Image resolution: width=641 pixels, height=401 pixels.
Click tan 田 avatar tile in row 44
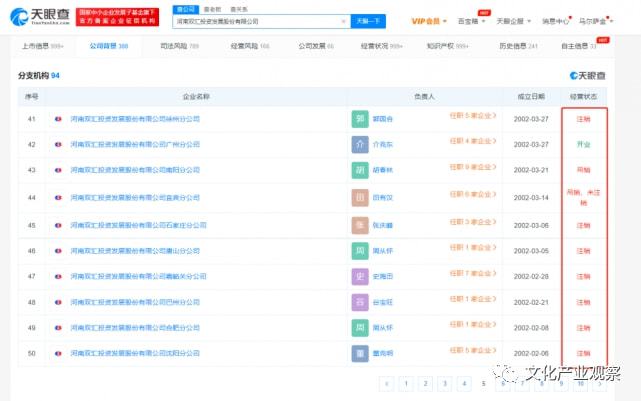[x=360, y=197]
